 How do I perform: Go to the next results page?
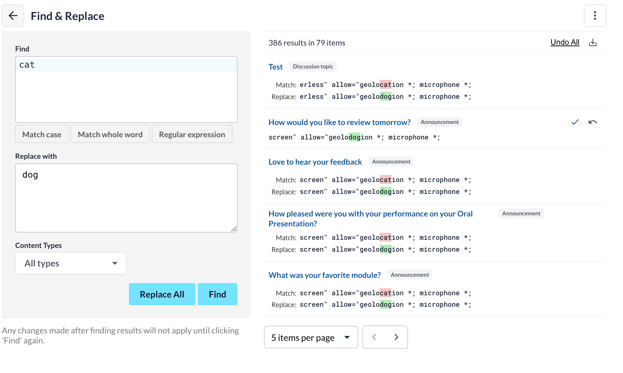(396, 337)
